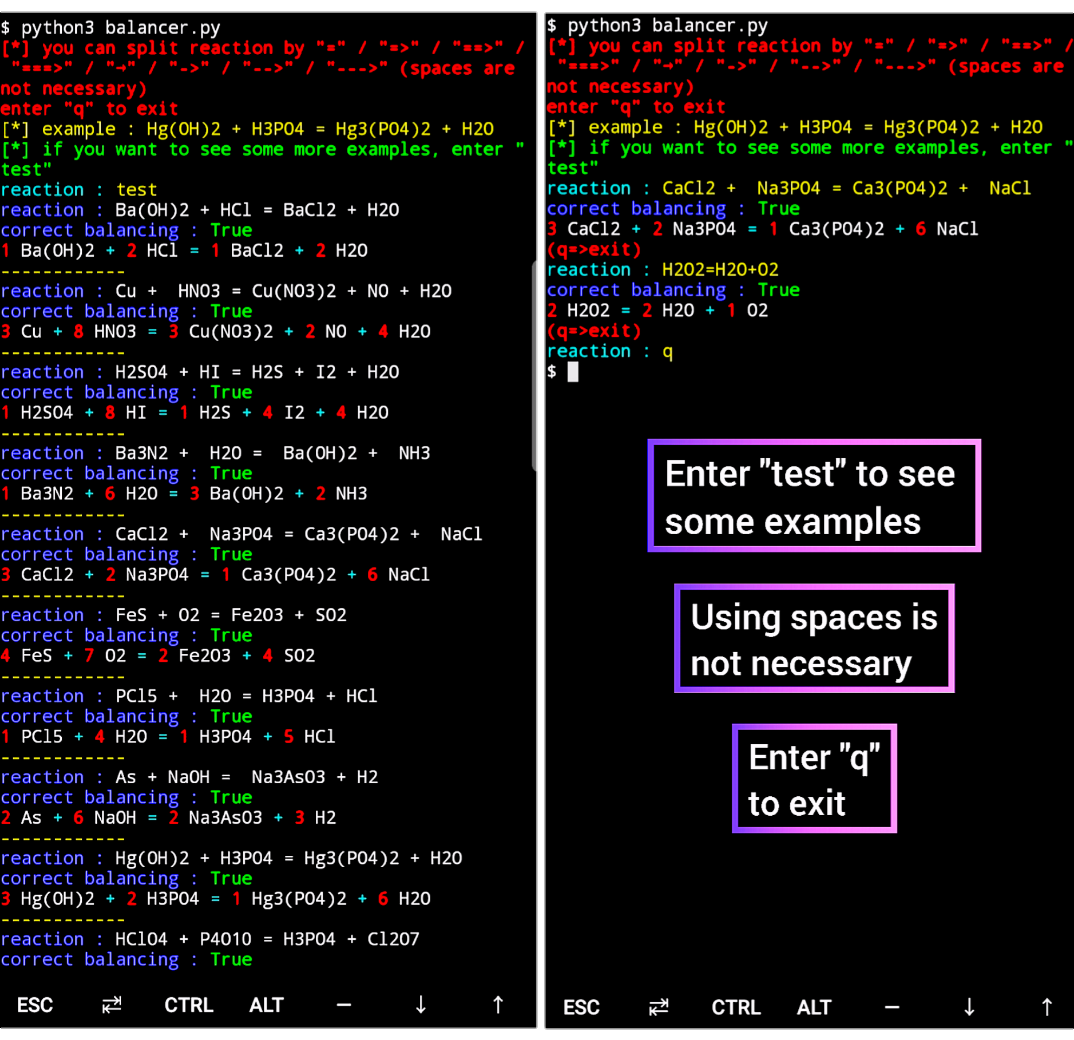The image size is (1074, 1040).
Task: Click the first '(q=>exit)' hint in right terminal
Action: click(x=595, y=249)
